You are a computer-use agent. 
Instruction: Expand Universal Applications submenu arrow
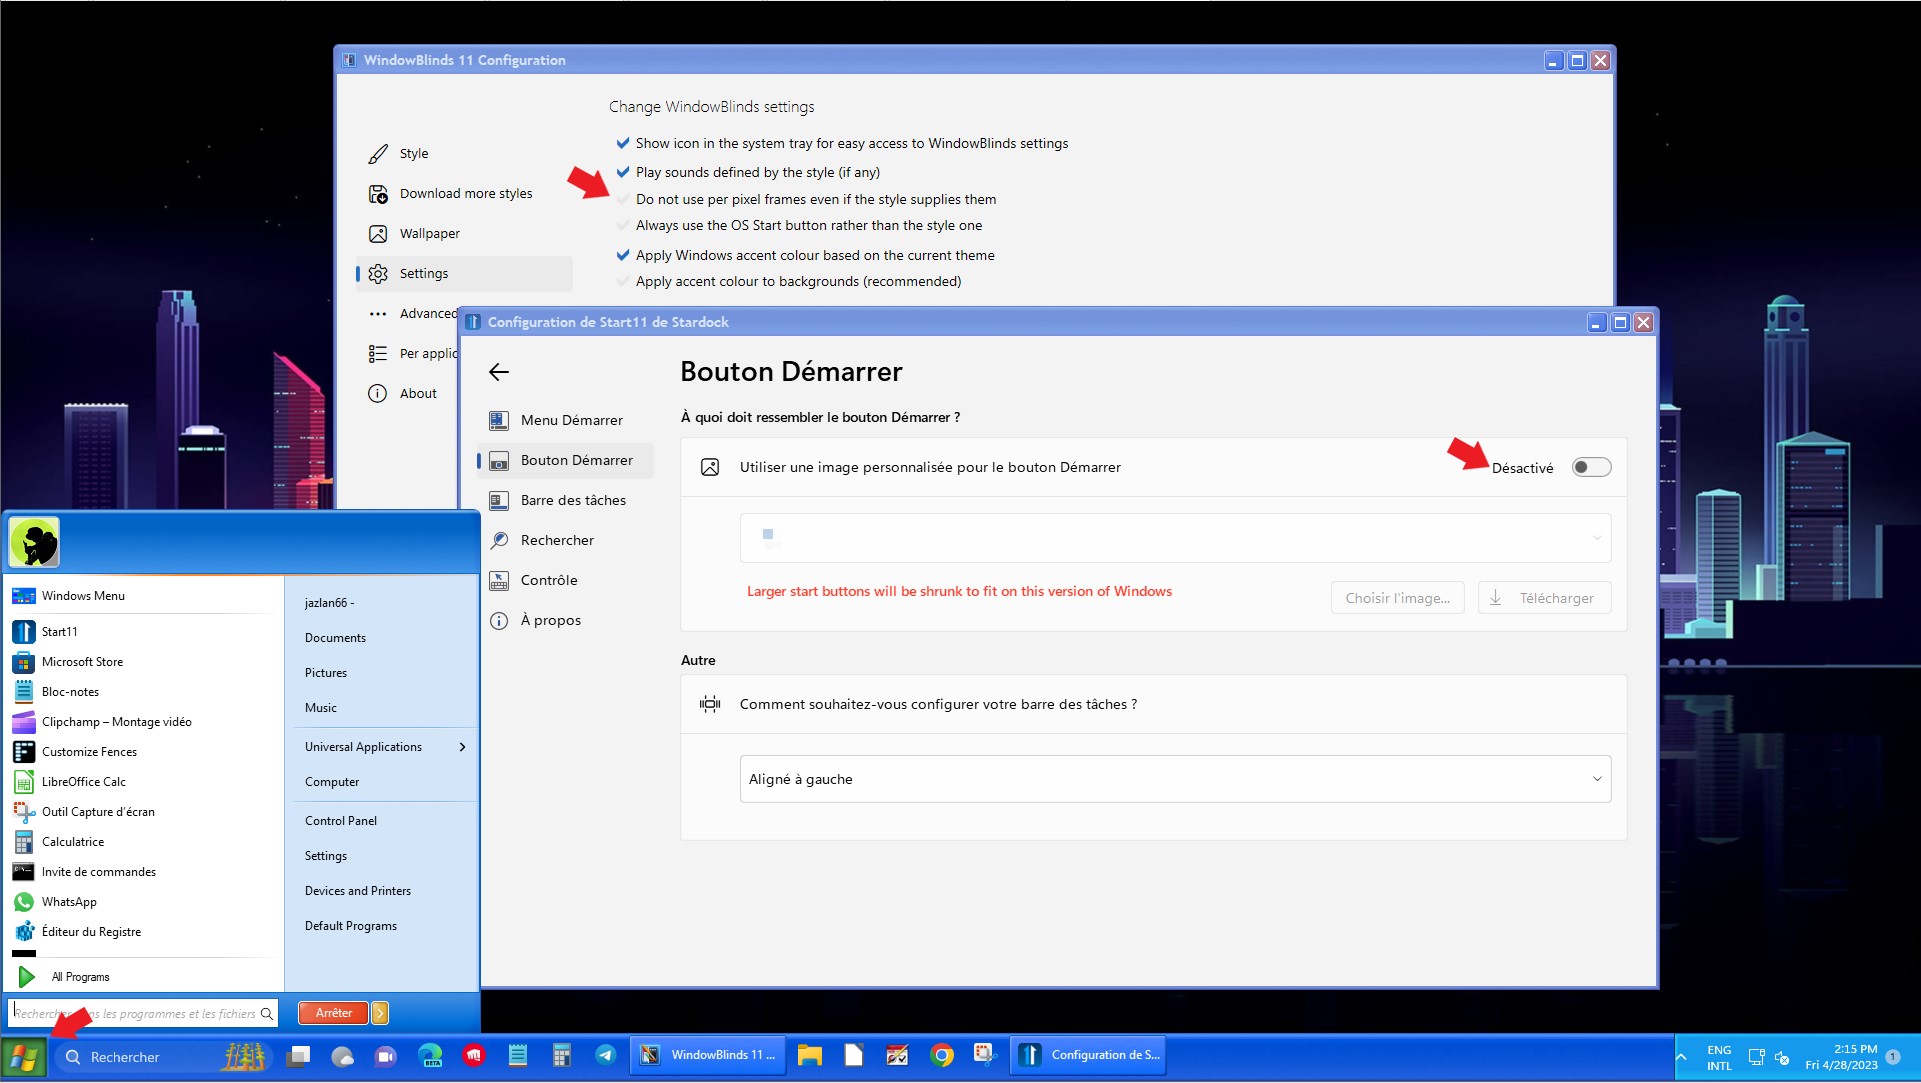462,747
